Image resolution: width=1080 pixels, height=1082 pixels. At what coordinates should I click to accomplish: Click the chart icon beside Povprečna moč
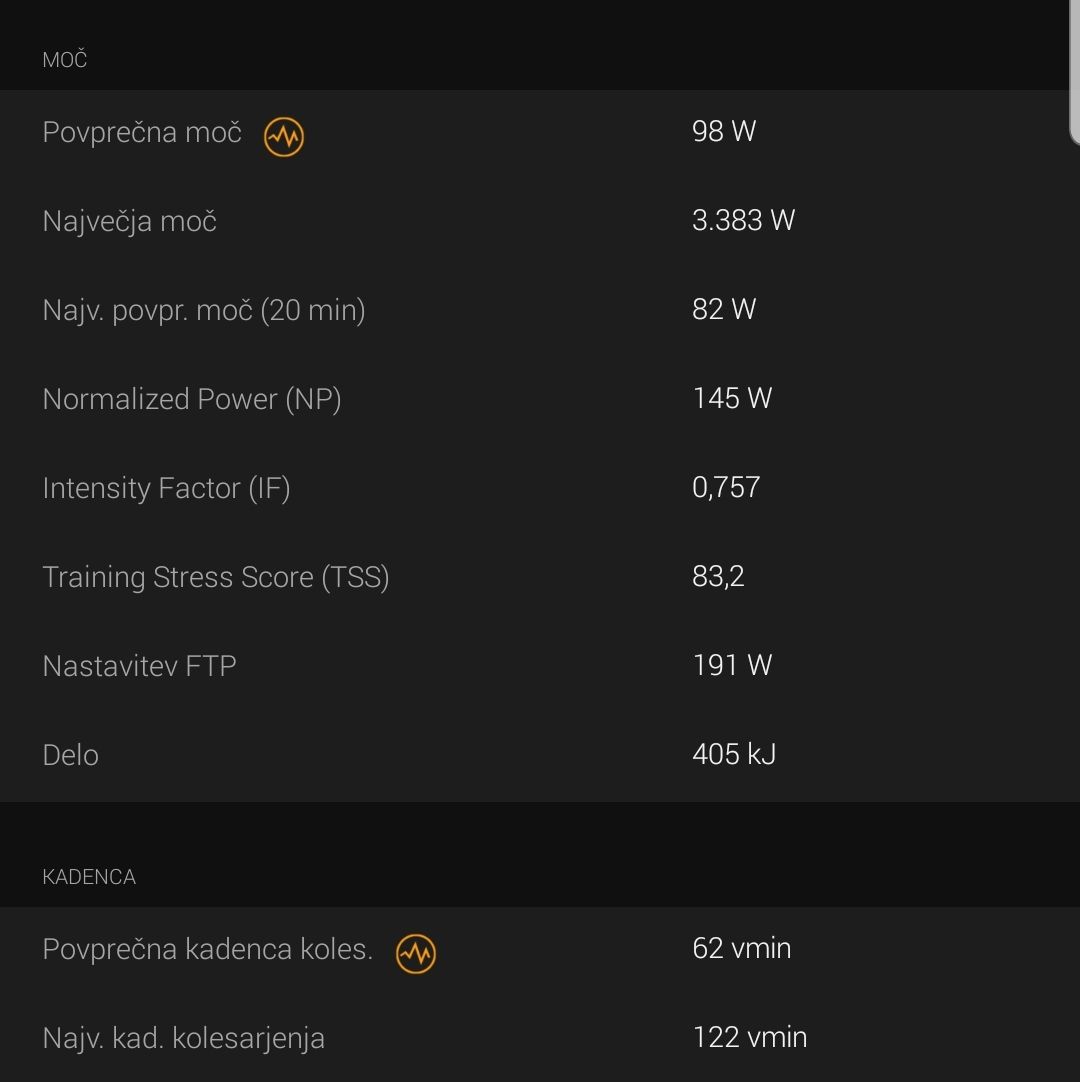click(x=284, y=137)
